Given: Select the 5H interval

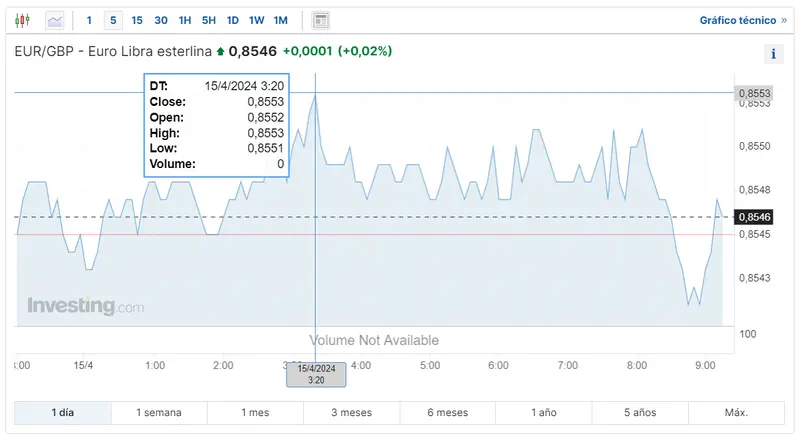Looking at the screenshot, I should pos(209,20).
